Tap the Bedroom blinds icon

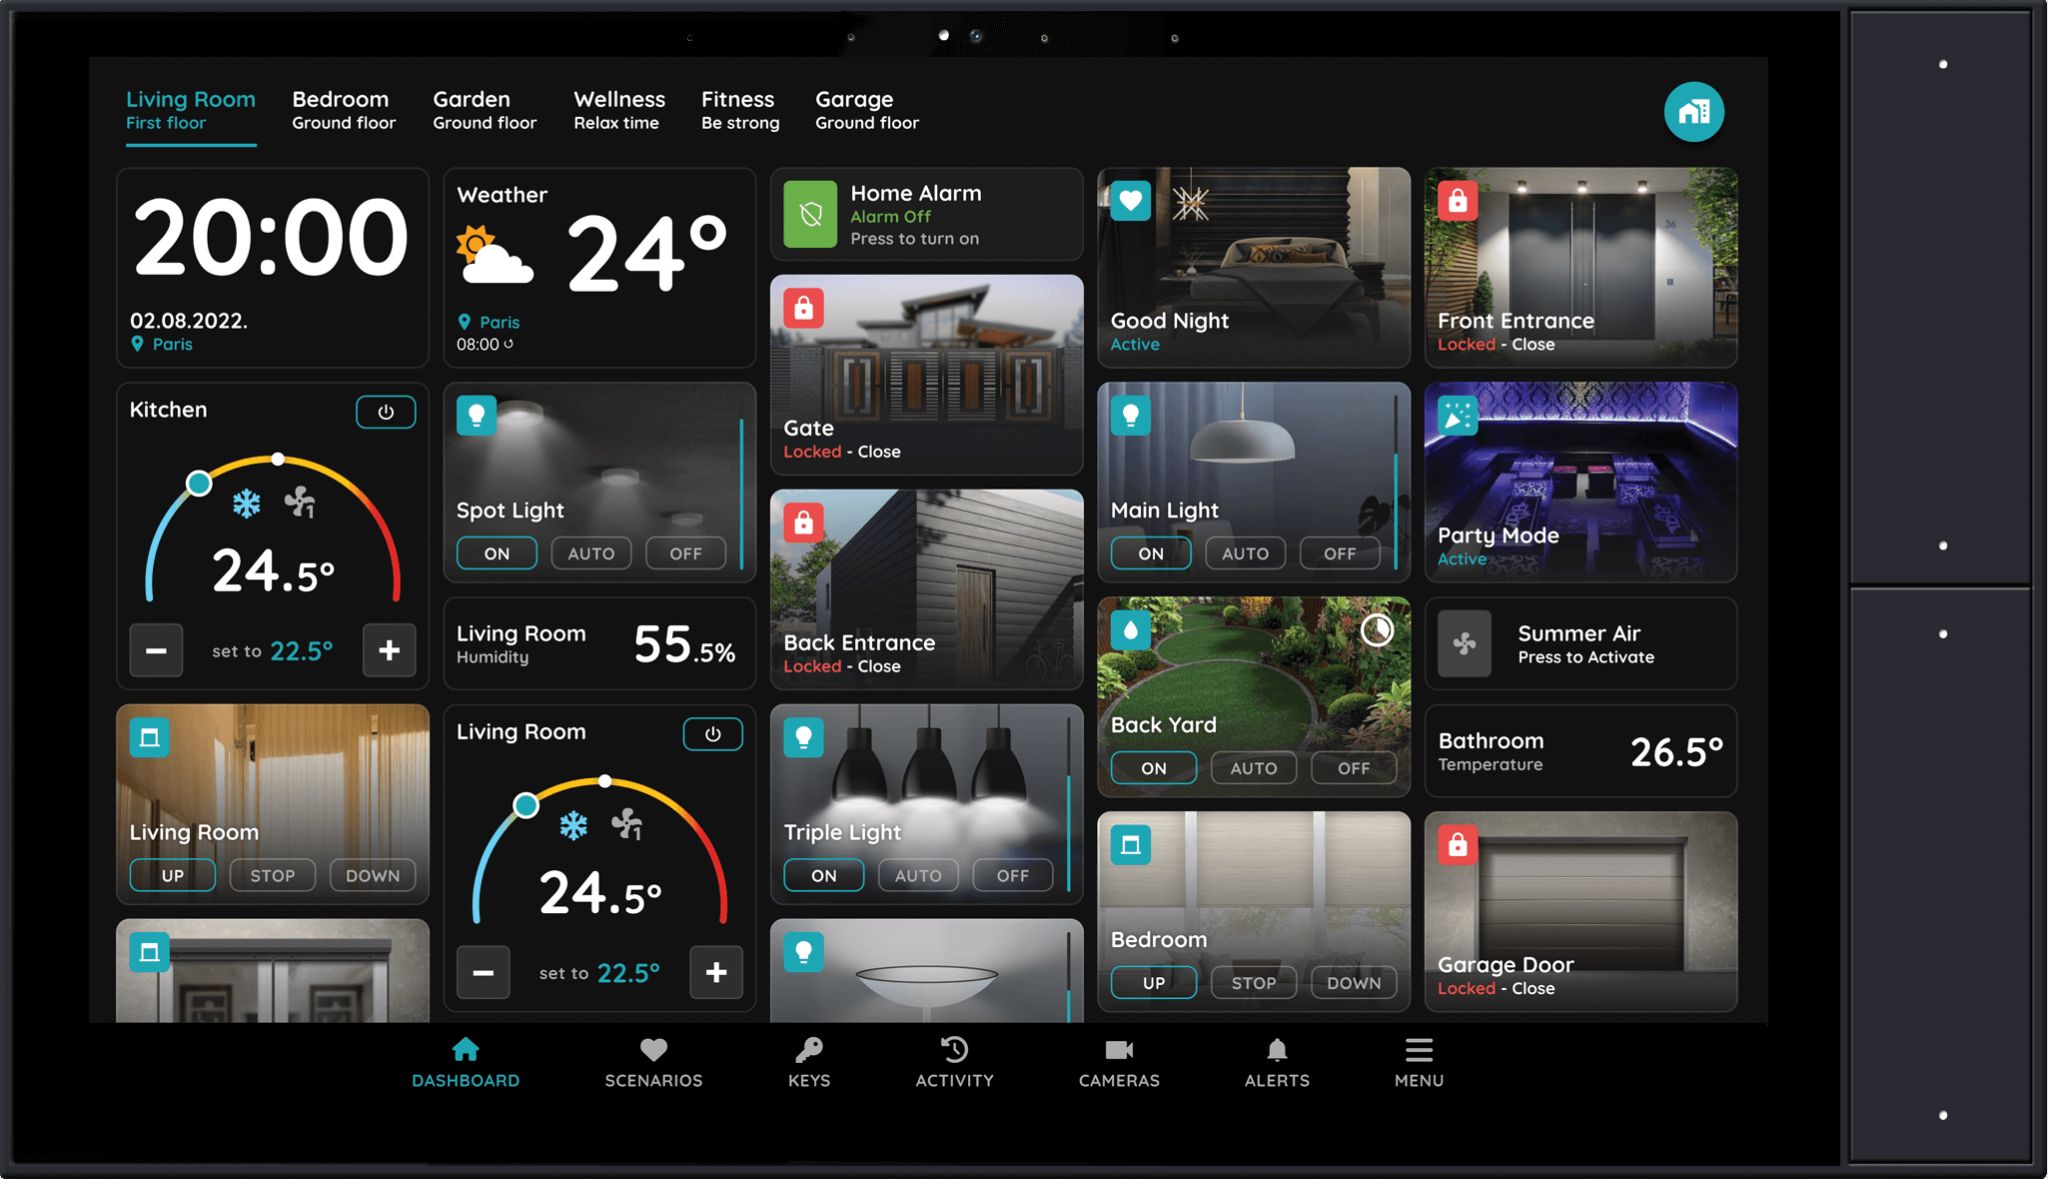tap(1130, 845)
